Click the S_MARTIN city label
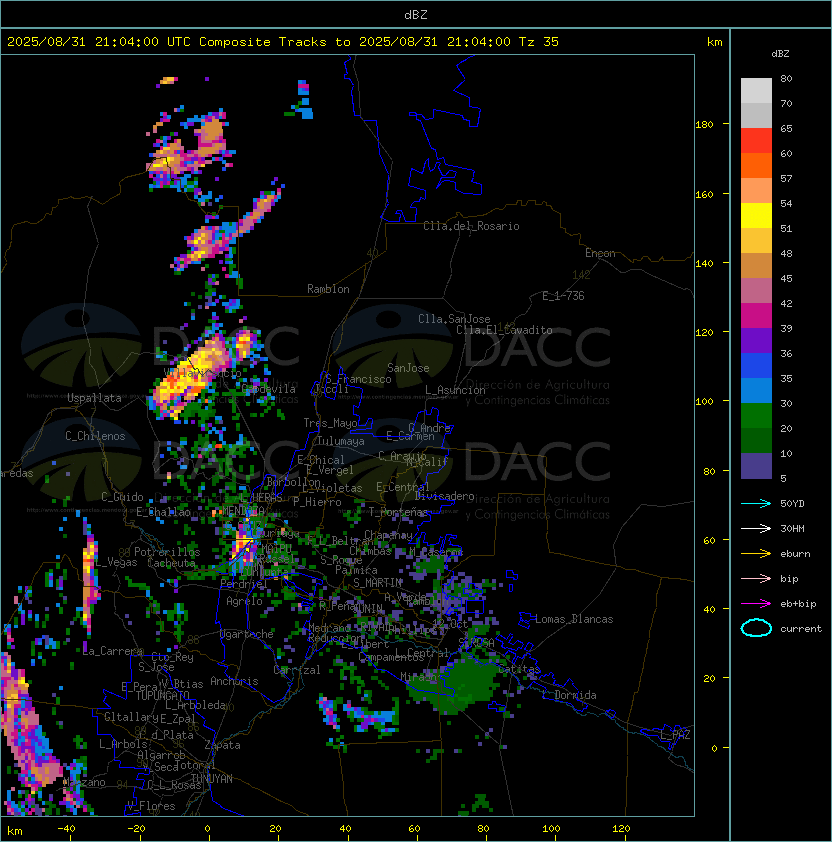This screenshot has height=842, width=832. point(378,583)
